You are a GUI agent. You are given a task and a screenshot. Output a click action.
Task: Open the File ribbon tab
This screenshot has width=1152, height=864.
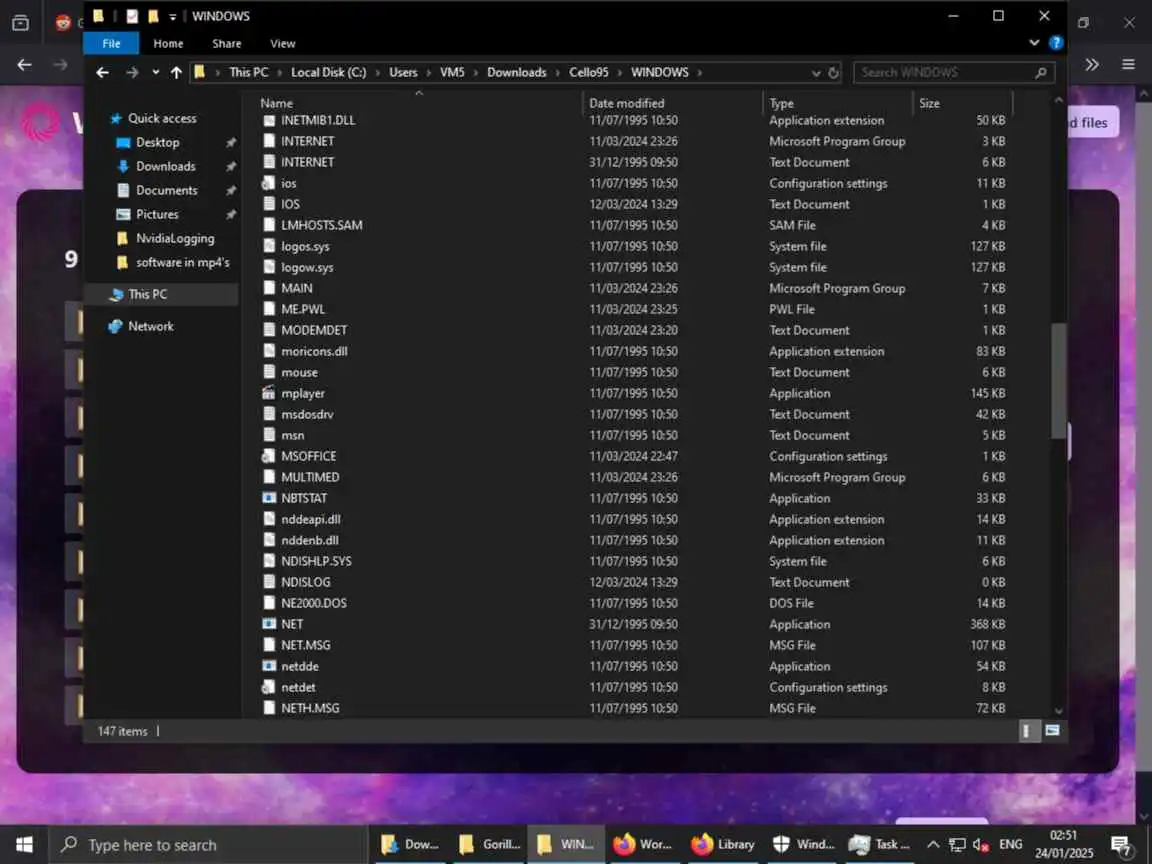111,43
